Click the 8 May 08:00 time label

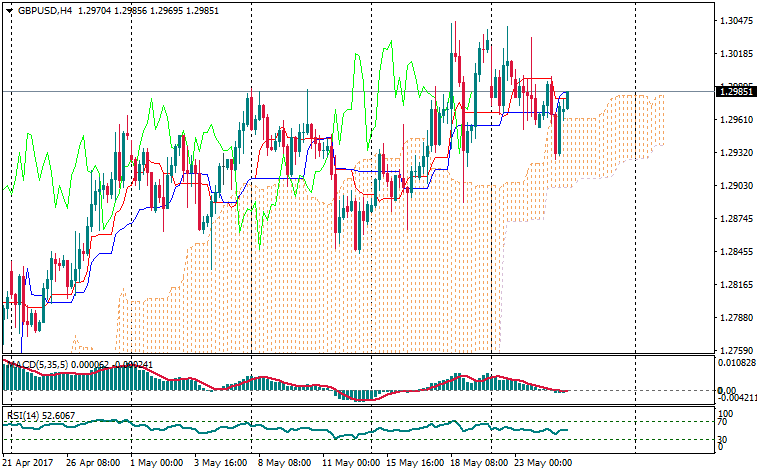(285, 464)
